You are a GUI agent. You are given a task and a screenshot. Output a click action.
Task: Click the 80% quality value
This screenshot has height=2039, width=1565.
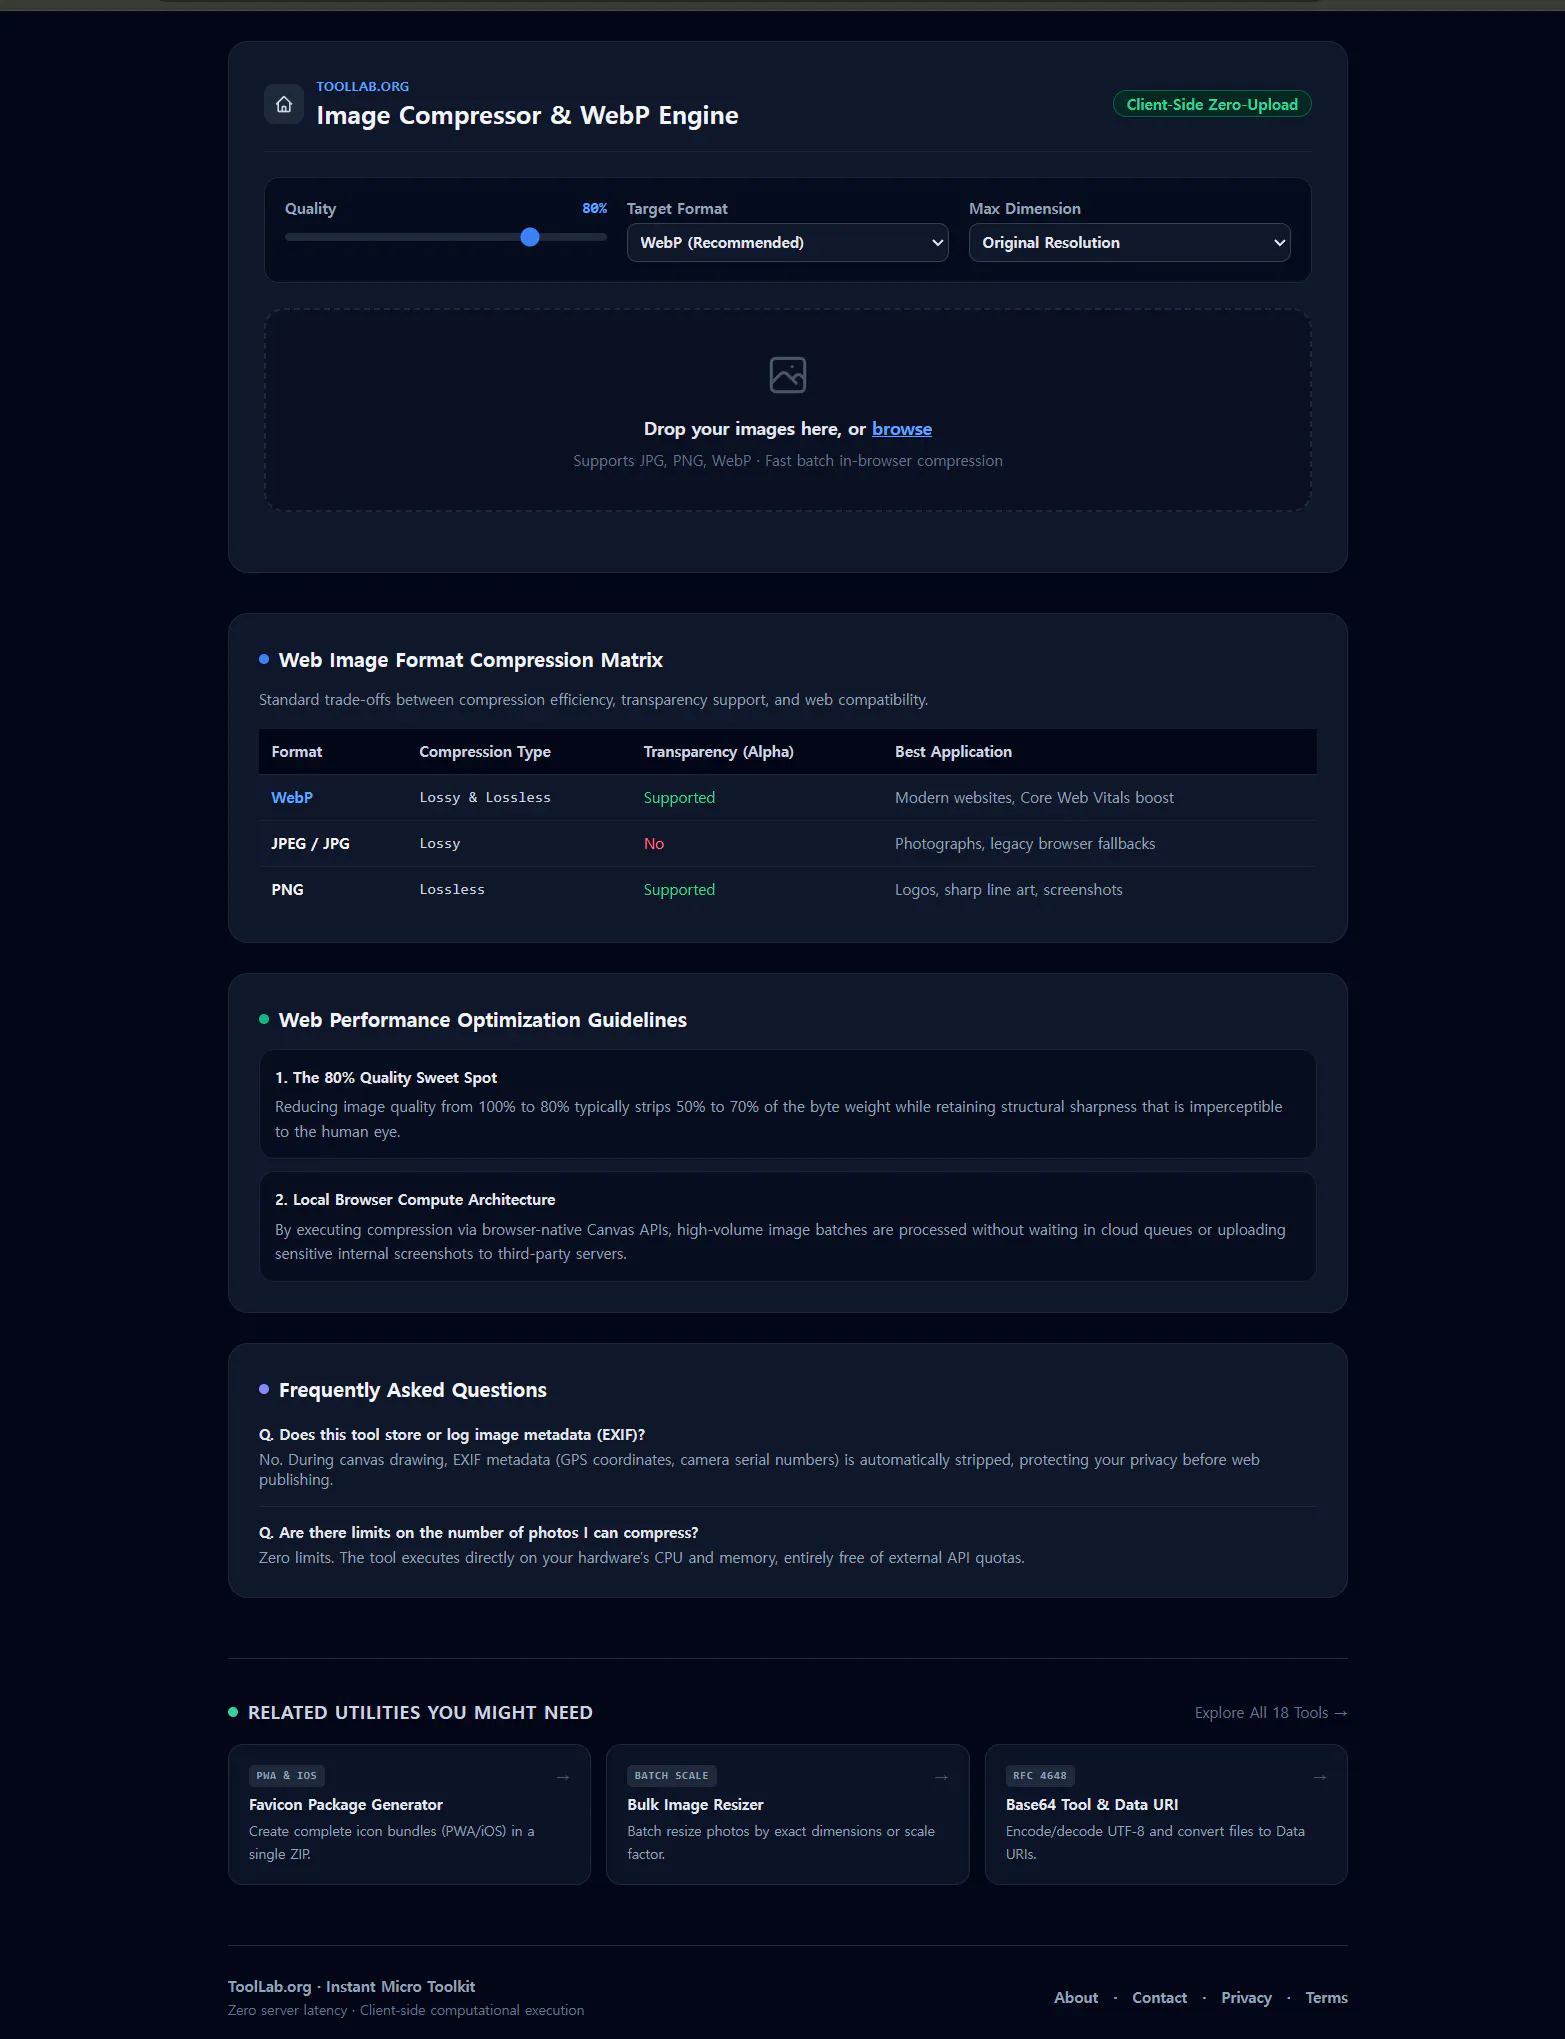point(595,208)
